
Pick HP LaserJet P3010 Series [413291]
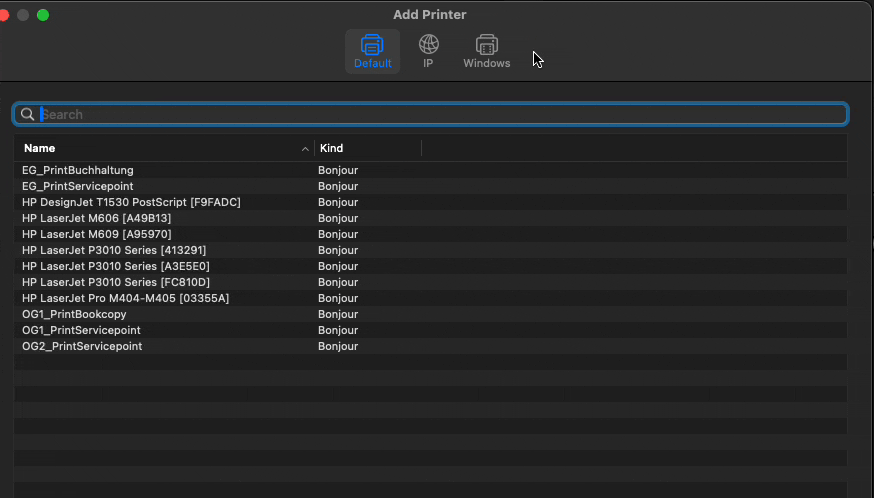114,250
